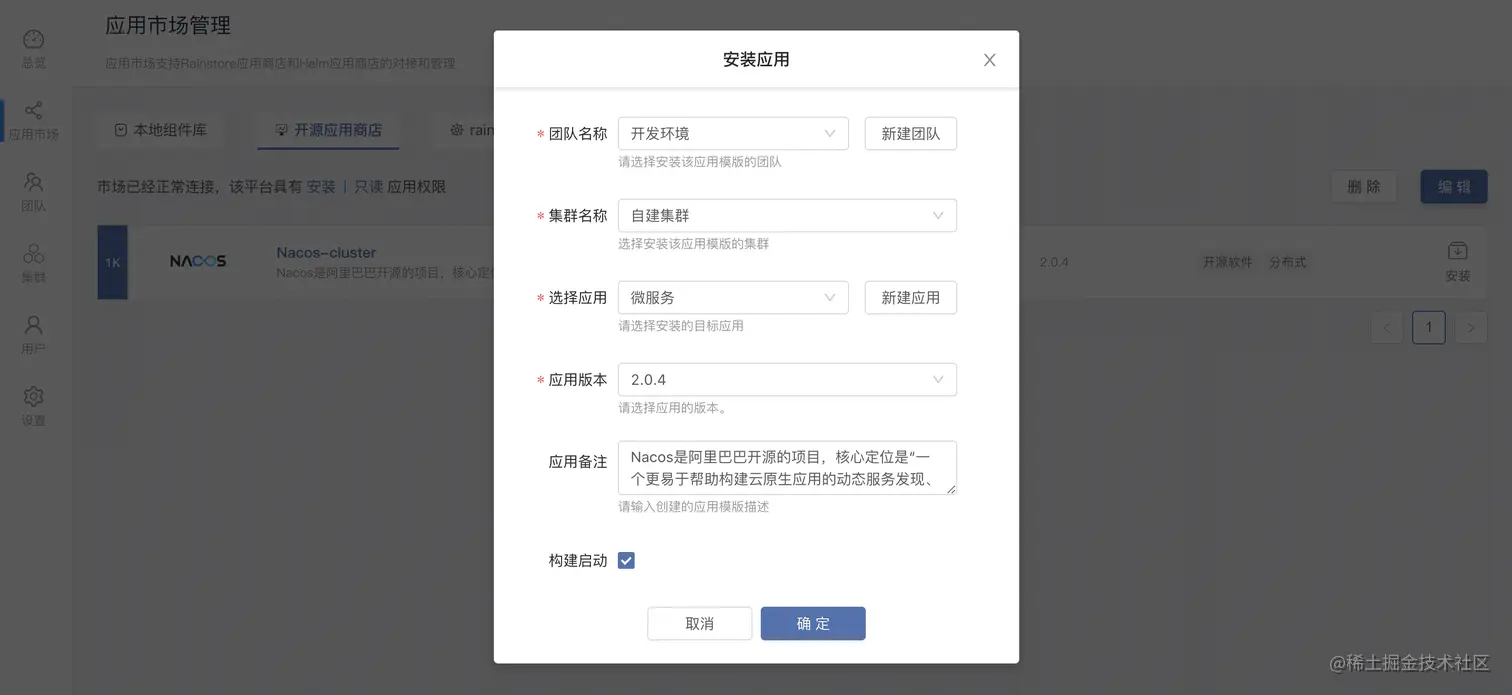Go to 团队 teams sidebar icon
This screenshot has width=1512, height=695.
pos(34,182)
